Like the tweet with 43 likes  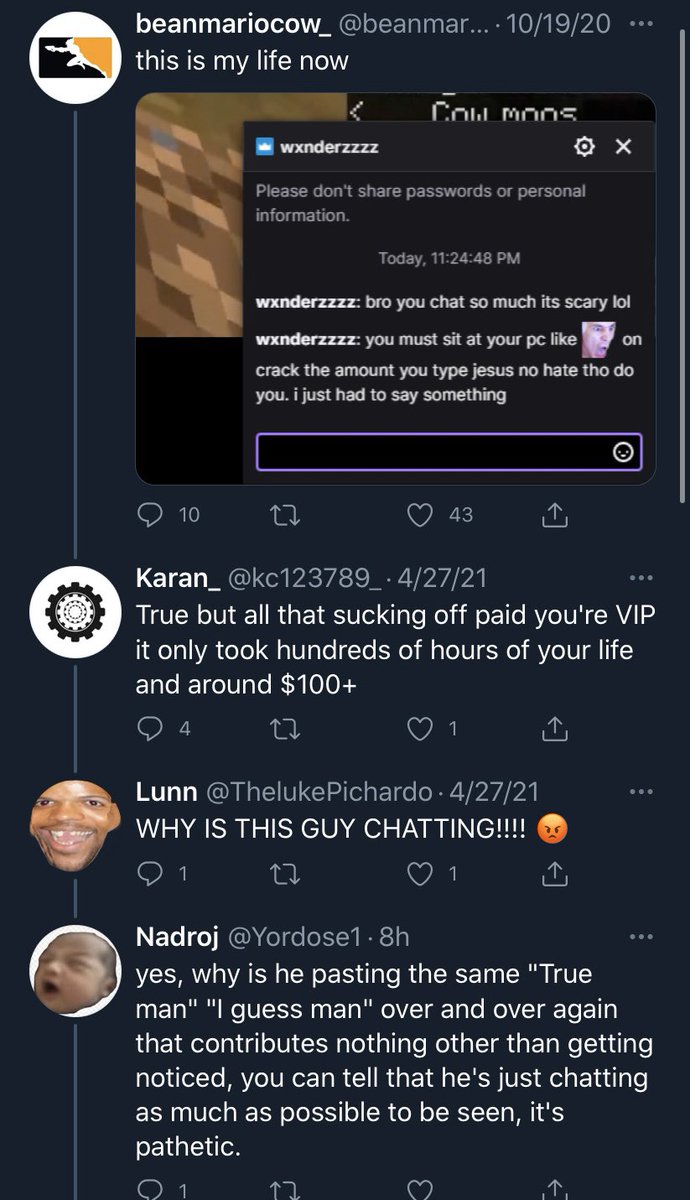421,516
